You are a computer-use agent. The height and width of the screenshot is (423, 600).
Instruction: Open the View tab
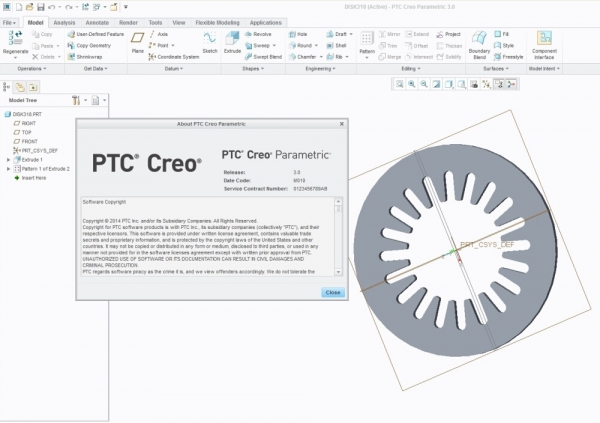(x=179, y=23)
